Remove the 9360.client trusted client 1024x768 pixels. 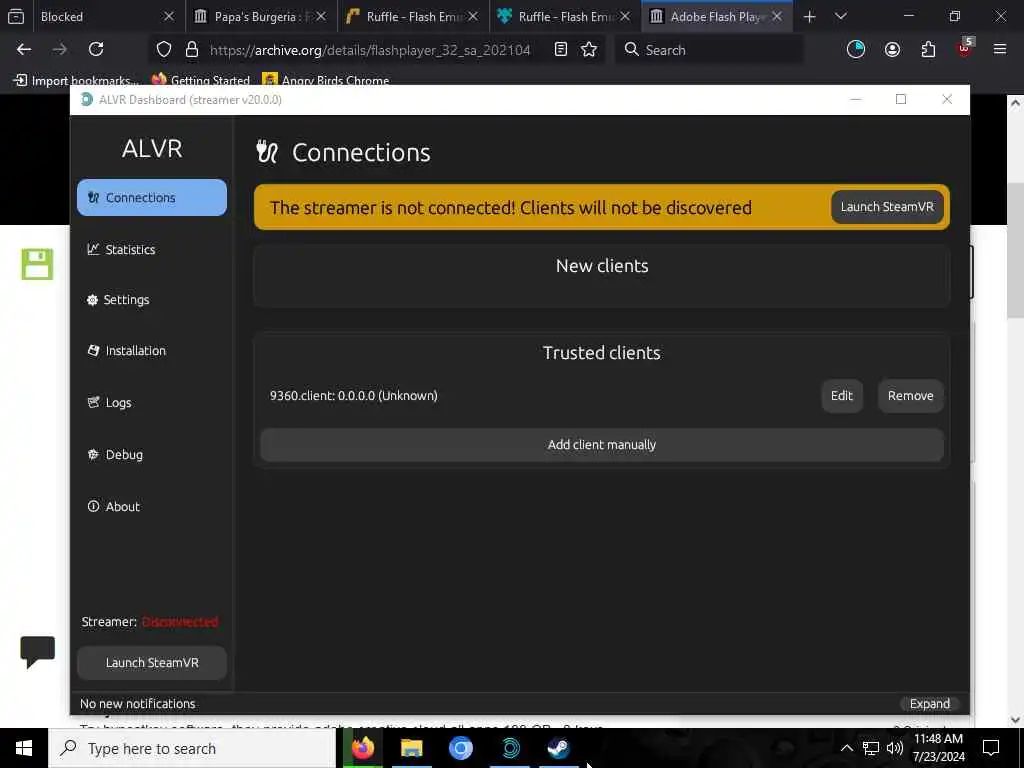coord(910,396)
